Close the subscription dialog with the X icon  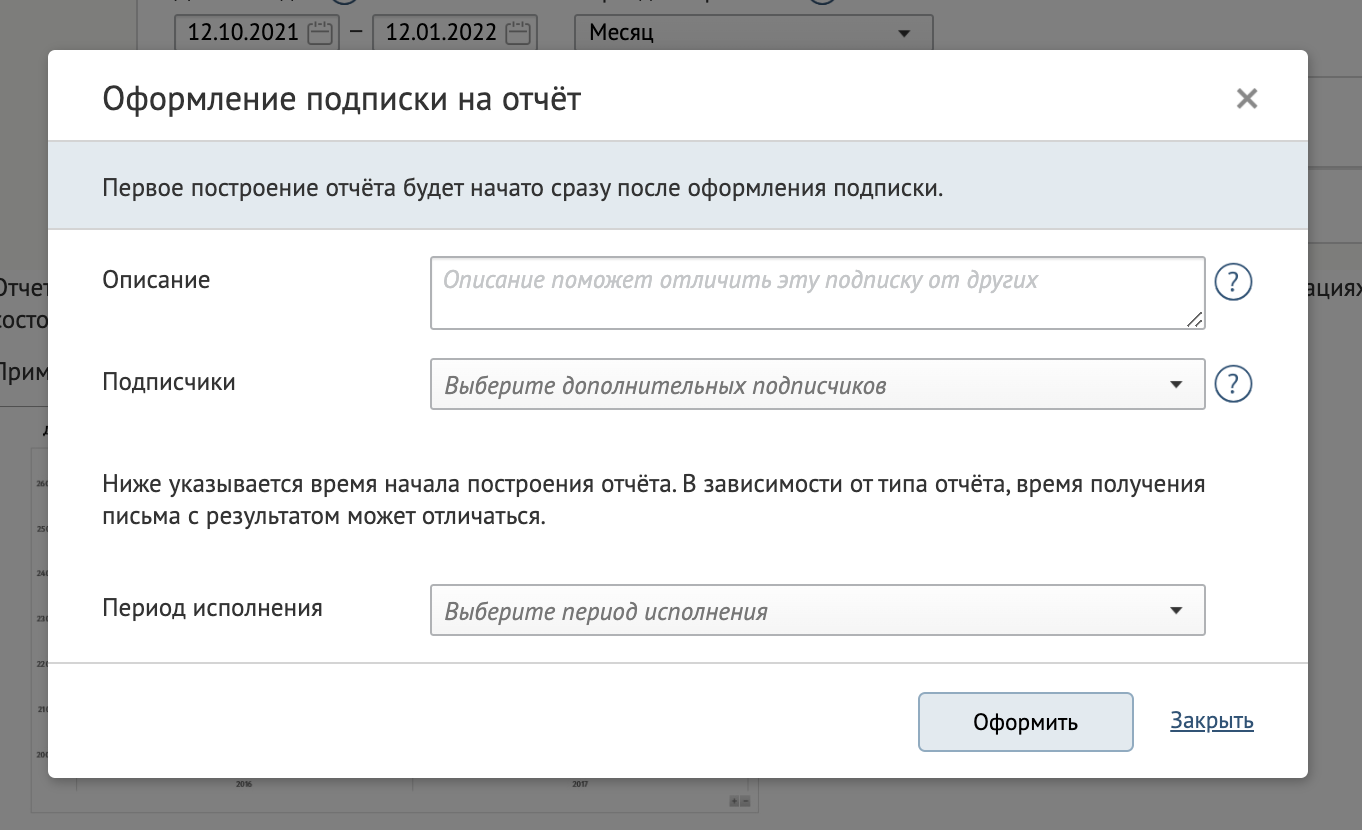(x=1246, y=98)
